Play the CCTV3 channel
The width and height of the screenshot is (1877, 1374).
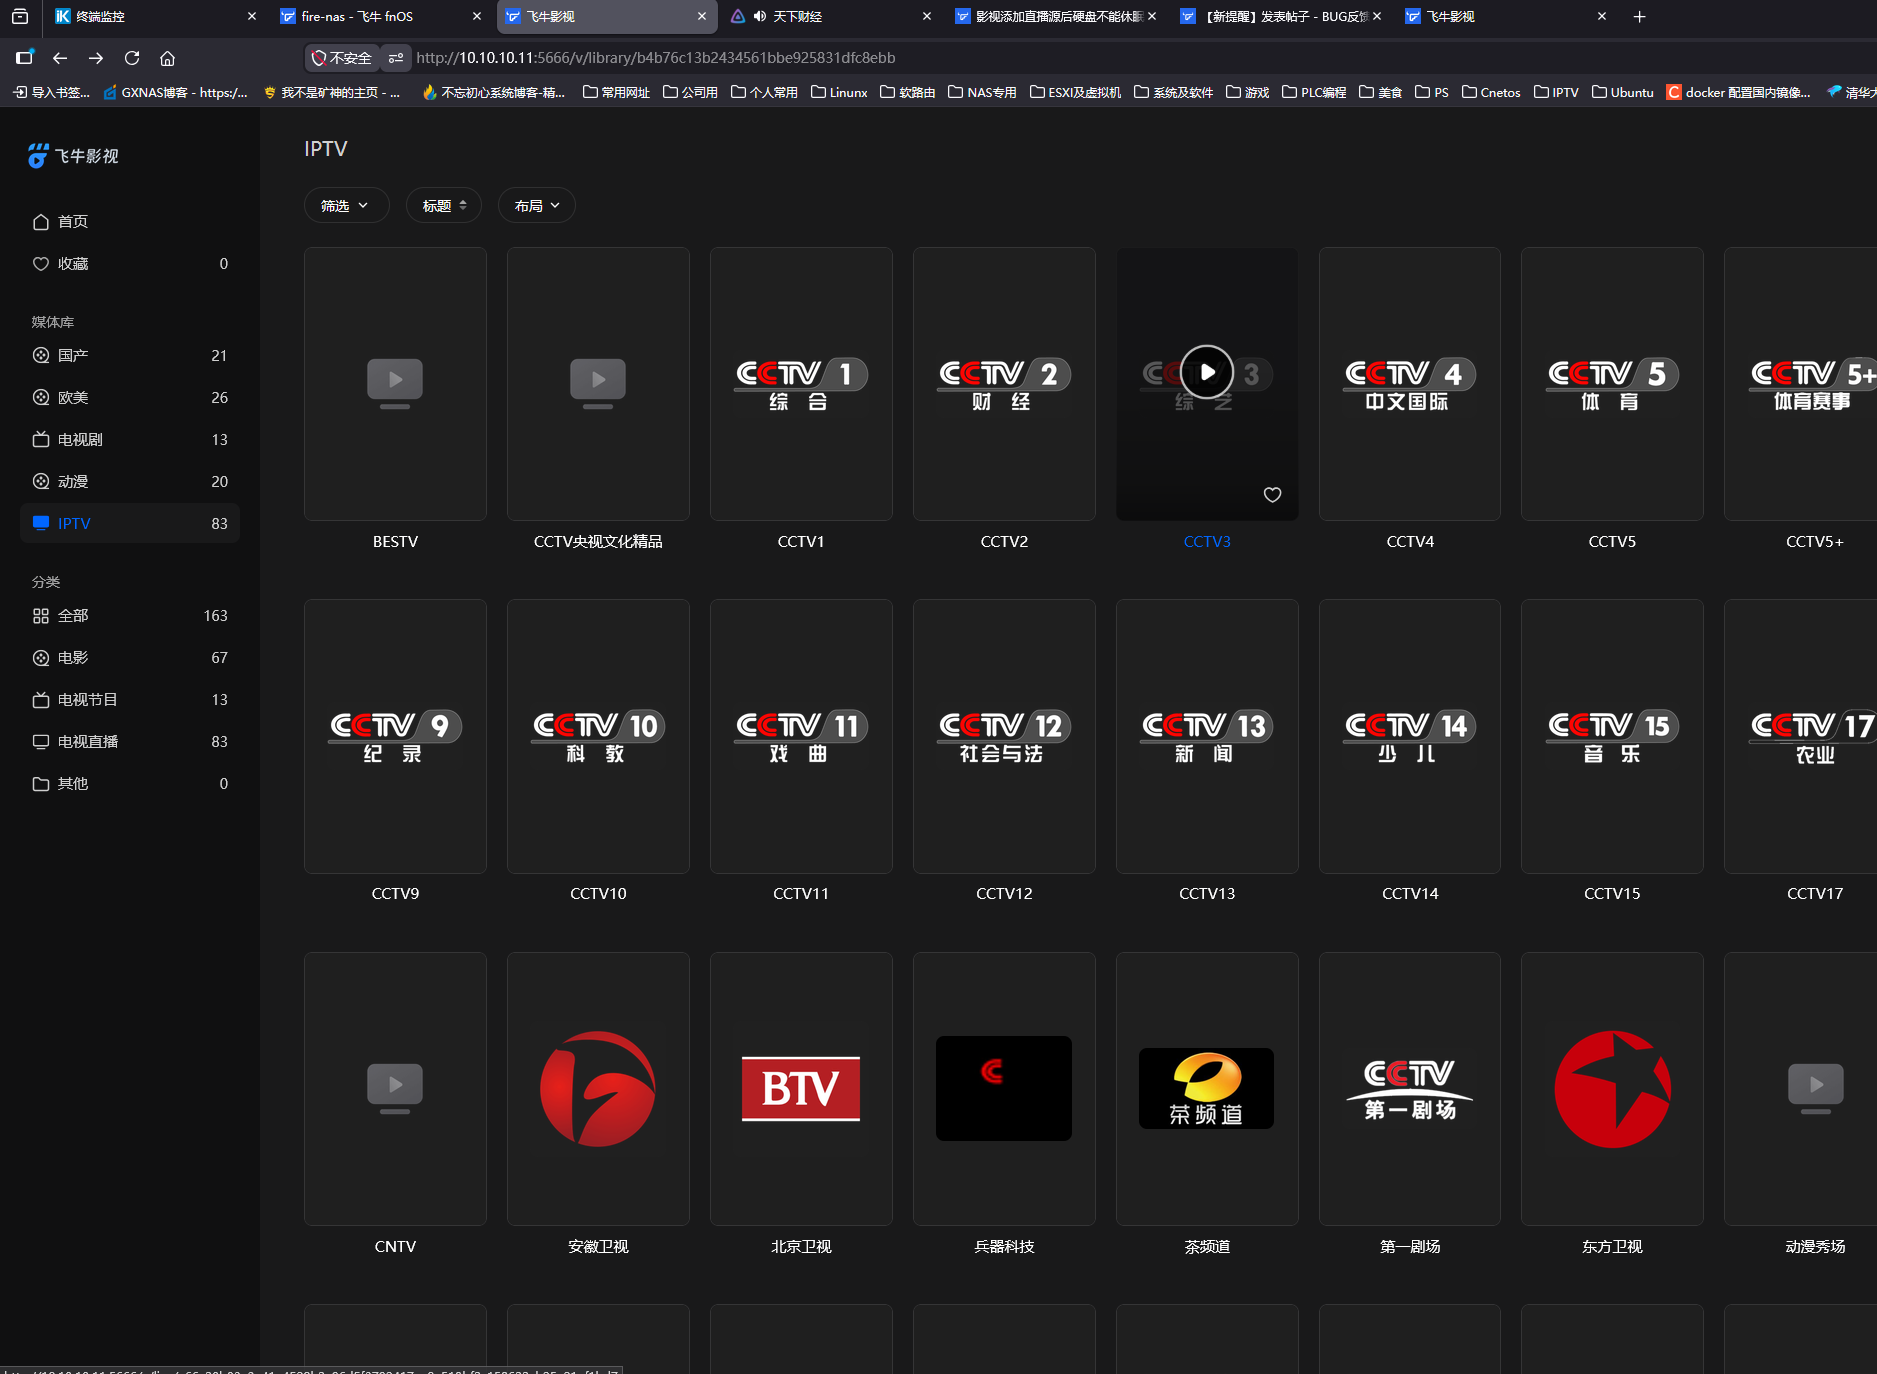pos(1207,372)
